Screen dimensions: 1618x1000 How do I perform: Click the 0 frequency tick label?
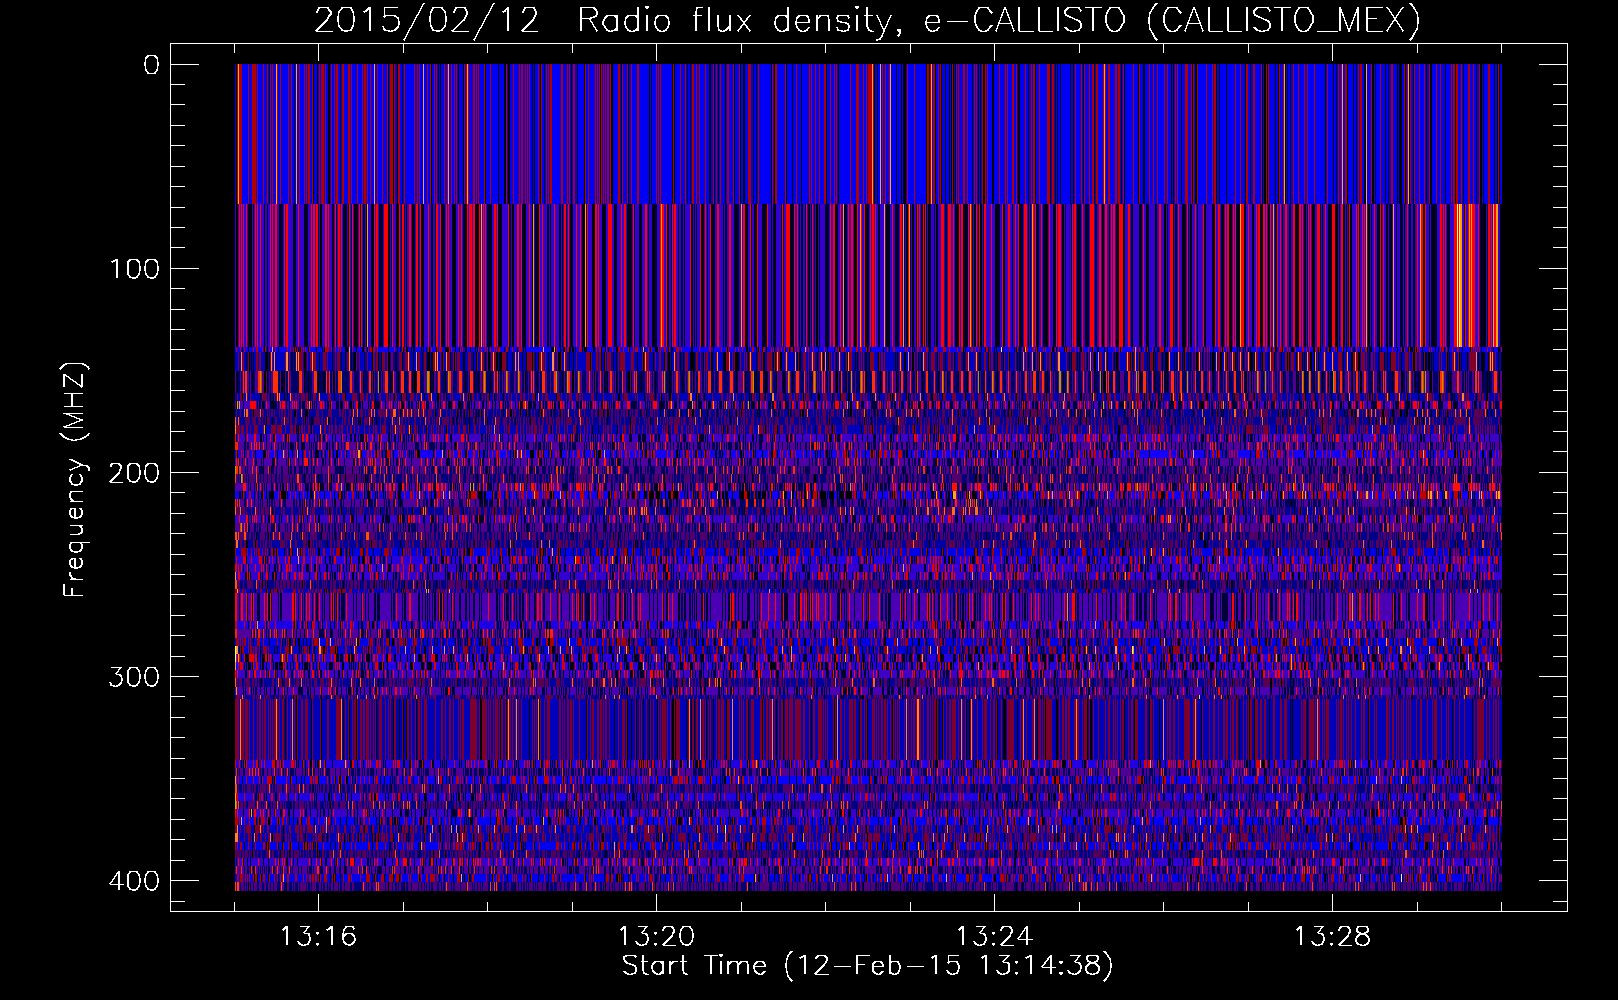tap(151, 65)
